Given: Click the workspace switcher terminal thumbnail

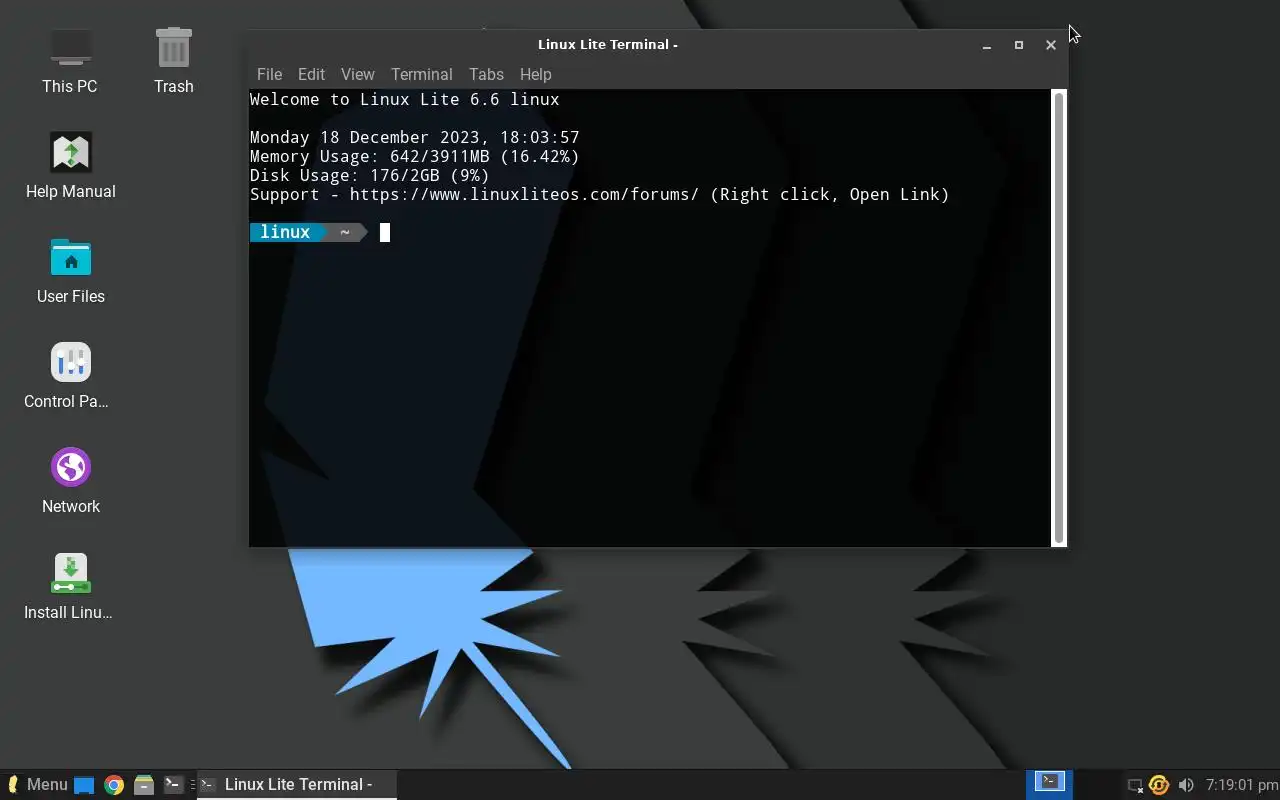Looking at the screenshot, I should pyautogui.click(x=1049, y=783).
